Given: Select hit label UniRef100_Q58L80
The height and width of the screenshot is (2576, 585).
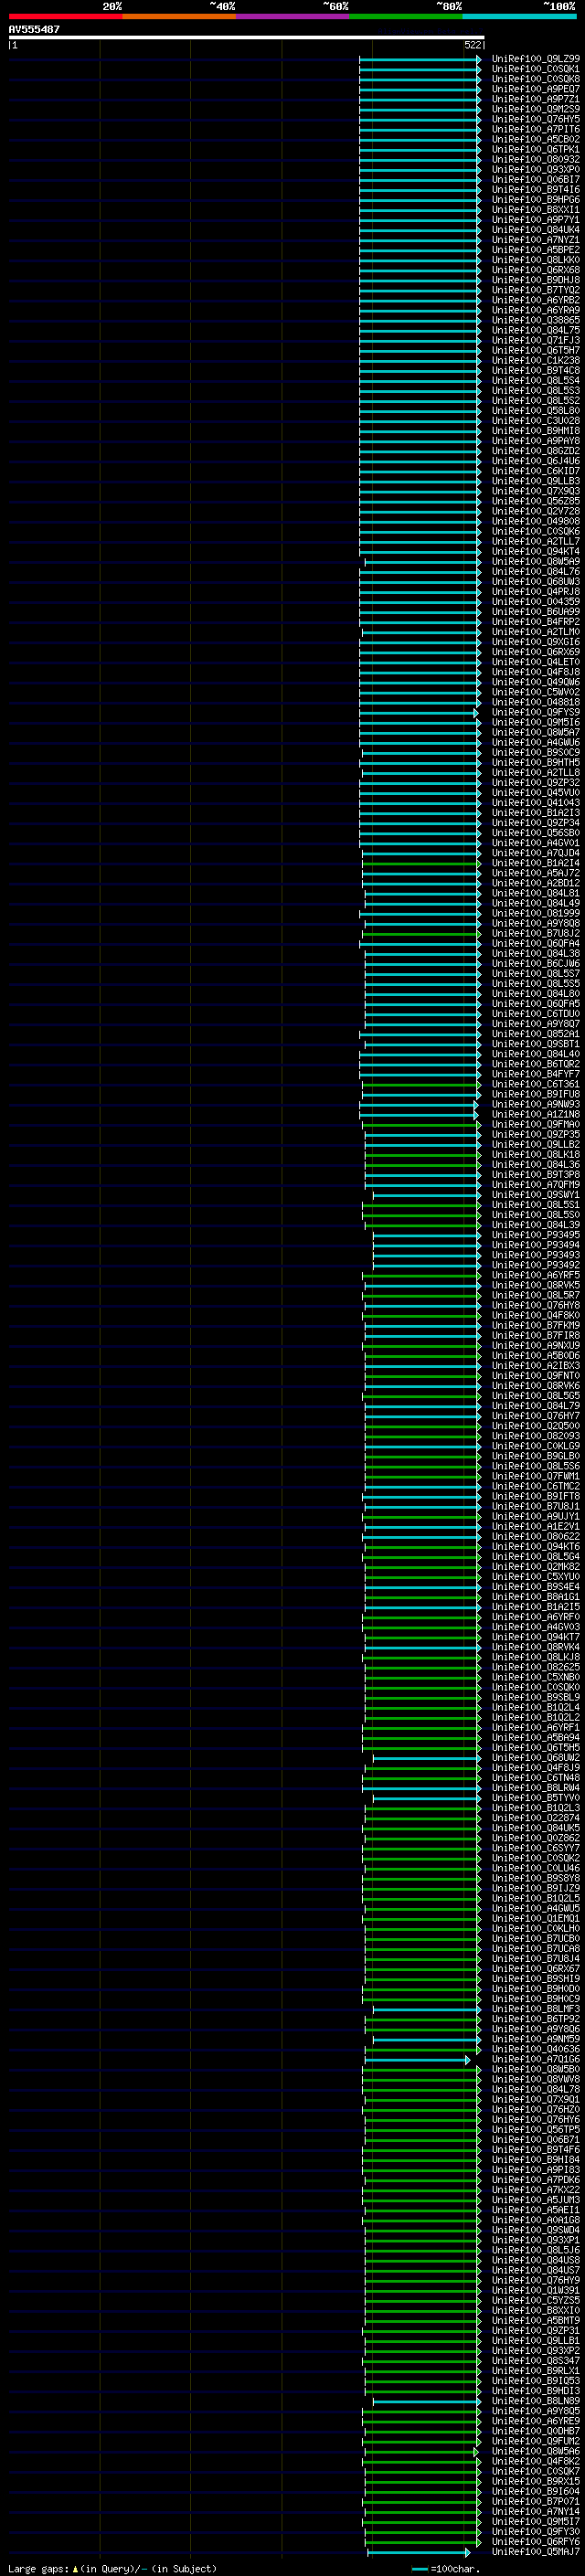Looking at the screenshot, I should (x=536, y=411).
